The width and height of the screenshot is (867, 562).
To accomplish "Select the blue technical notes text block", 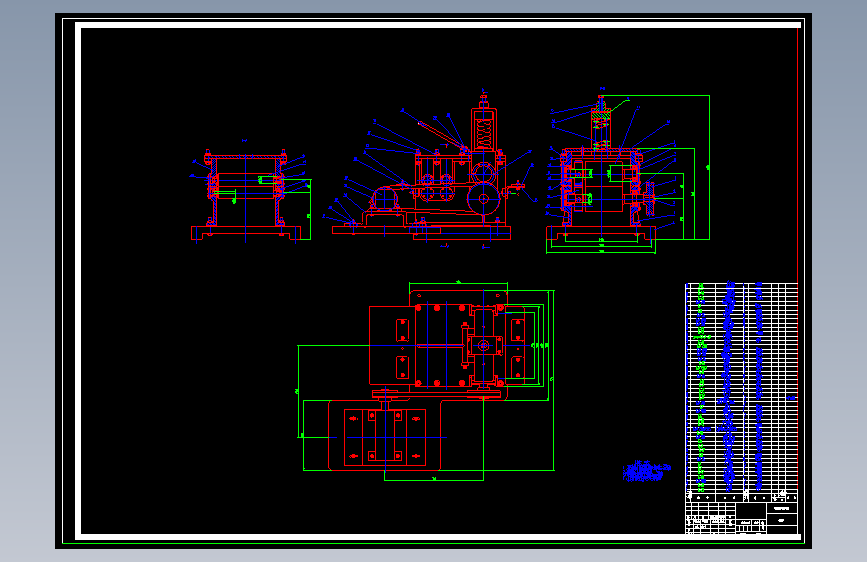I will pos(646,471).
